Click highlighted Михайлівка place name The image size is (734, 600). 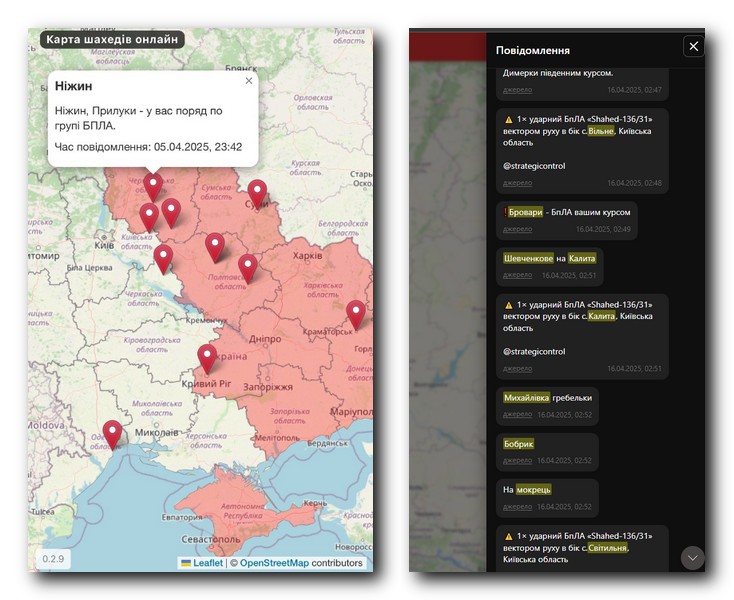click(526, 398)
